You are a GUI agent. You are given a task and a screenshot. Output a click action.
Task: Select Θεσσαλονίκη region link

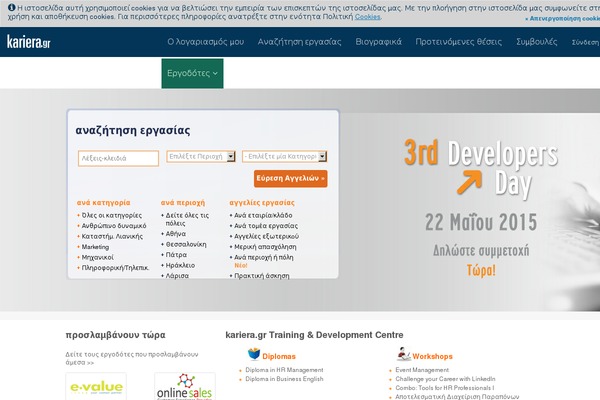186,244
